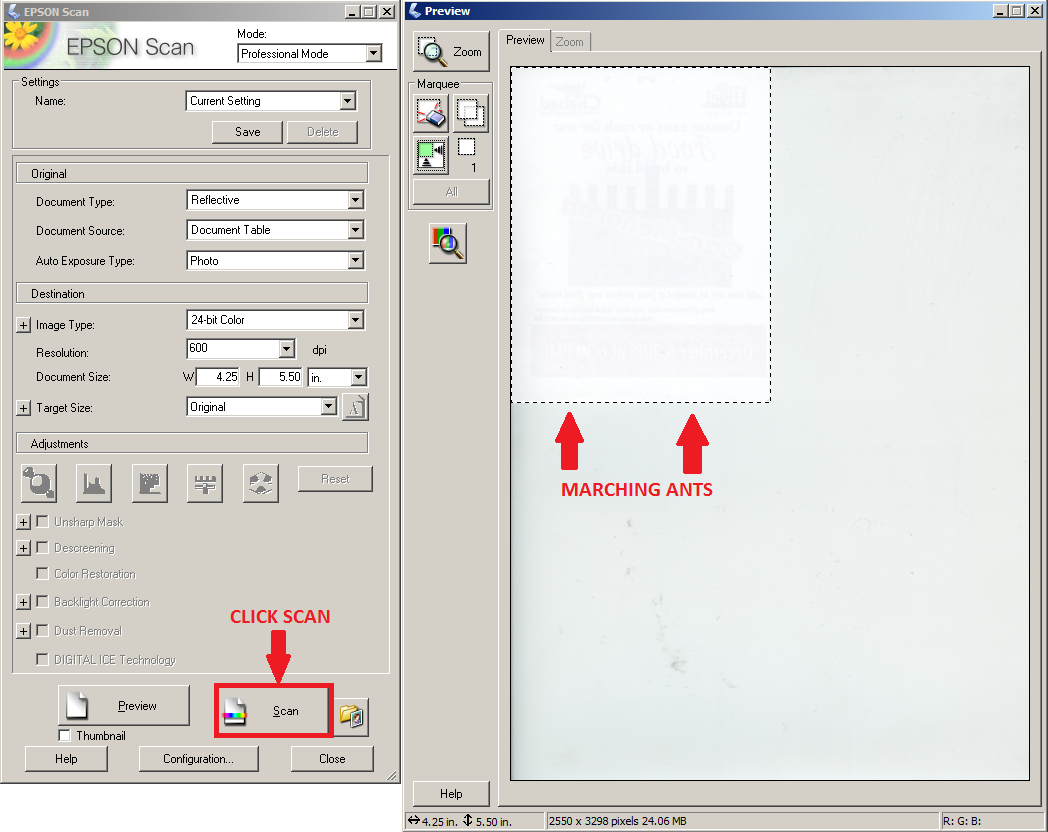Expand the Image Type plus box
This screenshot has height=832, width=1048.
[23, 325]
